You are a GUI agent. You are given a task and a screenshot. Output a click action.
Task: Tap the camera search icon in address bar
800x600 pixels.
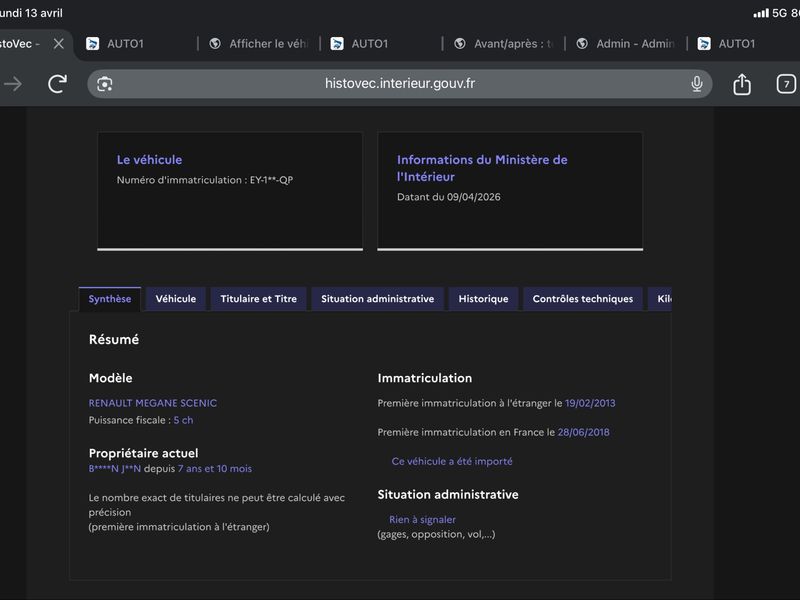105,84
